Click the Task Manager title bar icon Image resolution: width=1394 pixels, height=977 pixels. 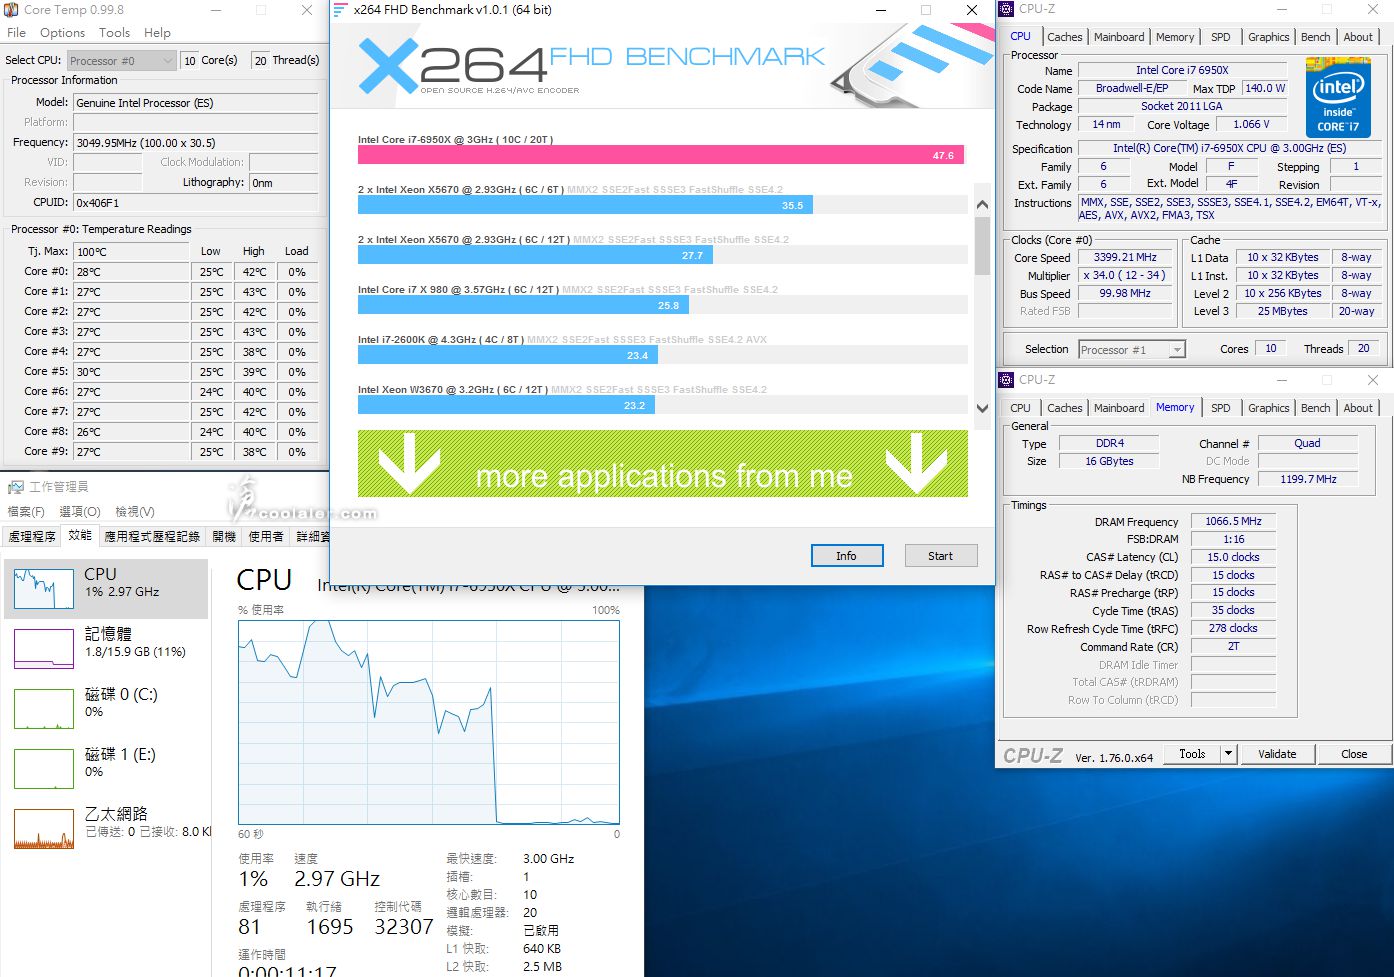[x=16, y=487]
